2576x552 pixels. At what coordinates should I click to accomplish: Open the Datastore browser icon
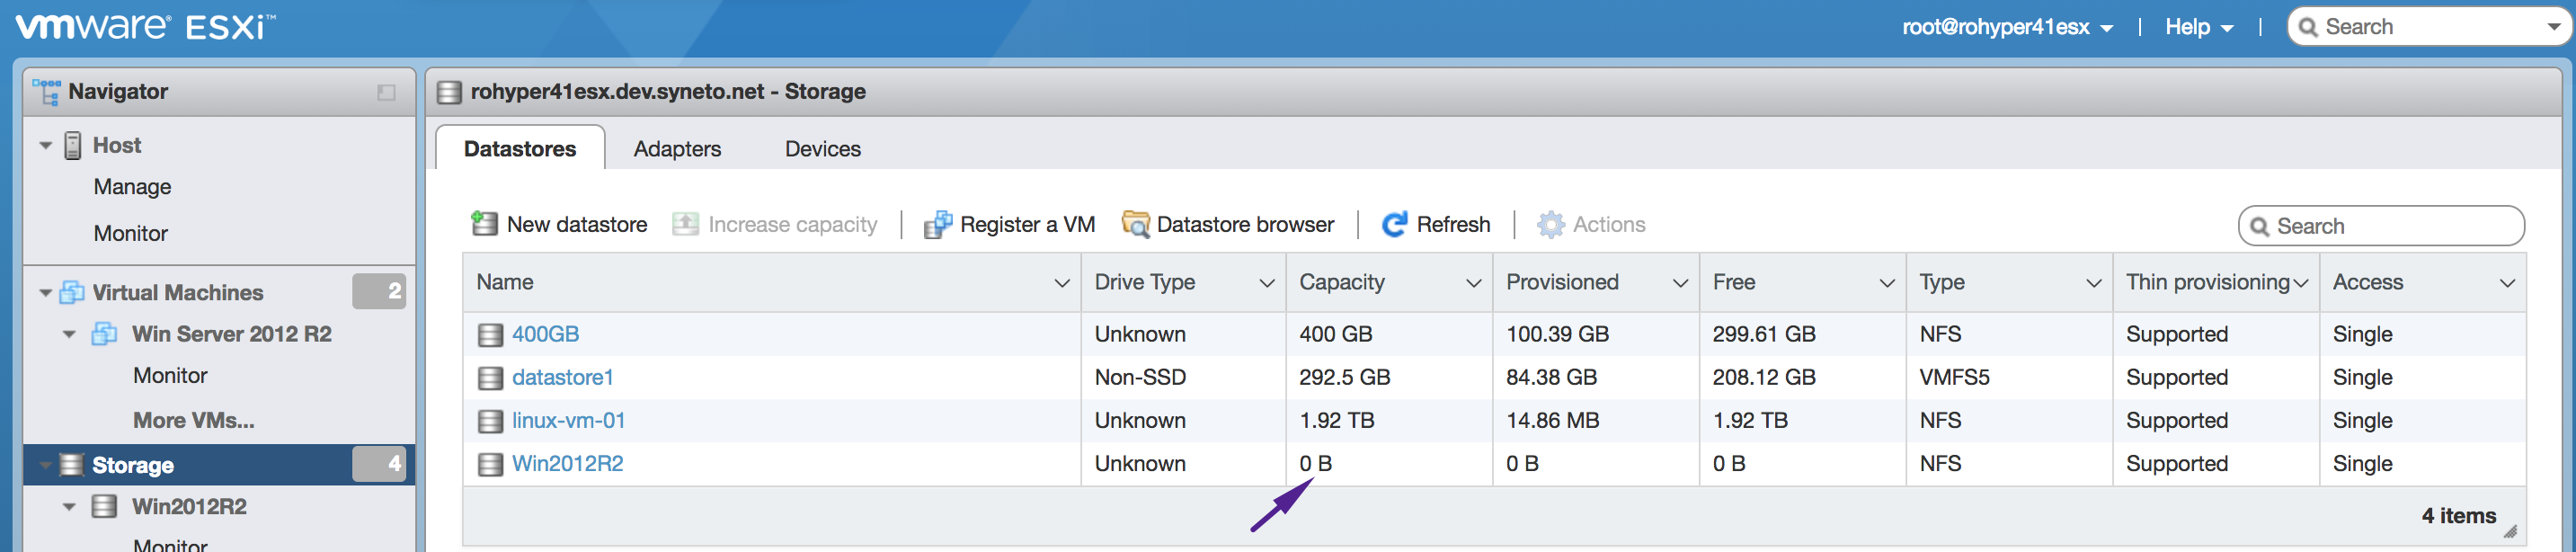point(1135,224)
